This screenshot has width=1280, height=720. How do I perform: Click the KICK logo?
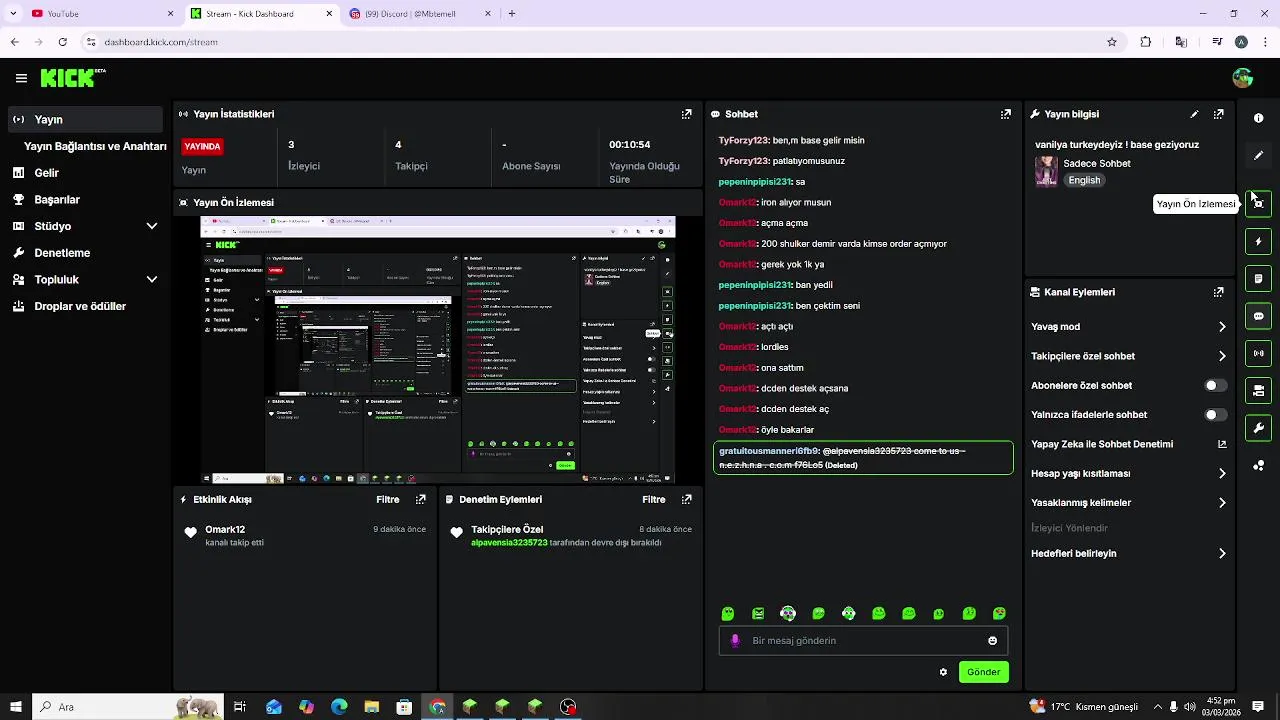coord(72,78)
